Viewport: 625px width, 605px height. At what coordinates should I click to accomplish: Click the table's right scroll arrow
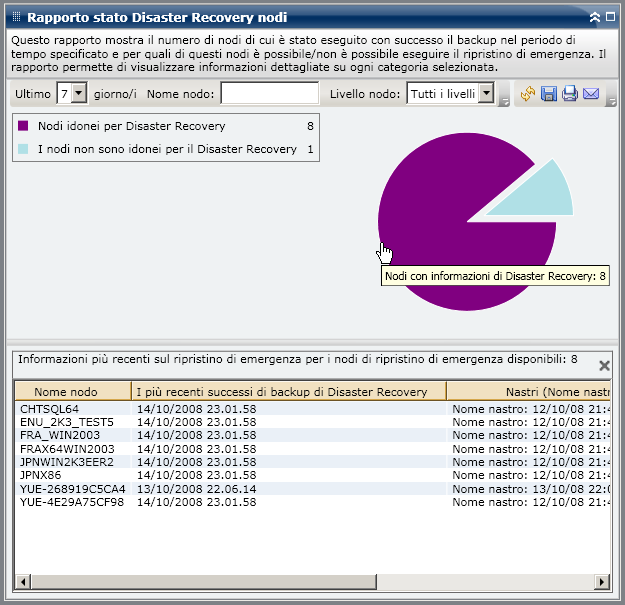click(x=602, y=581)
